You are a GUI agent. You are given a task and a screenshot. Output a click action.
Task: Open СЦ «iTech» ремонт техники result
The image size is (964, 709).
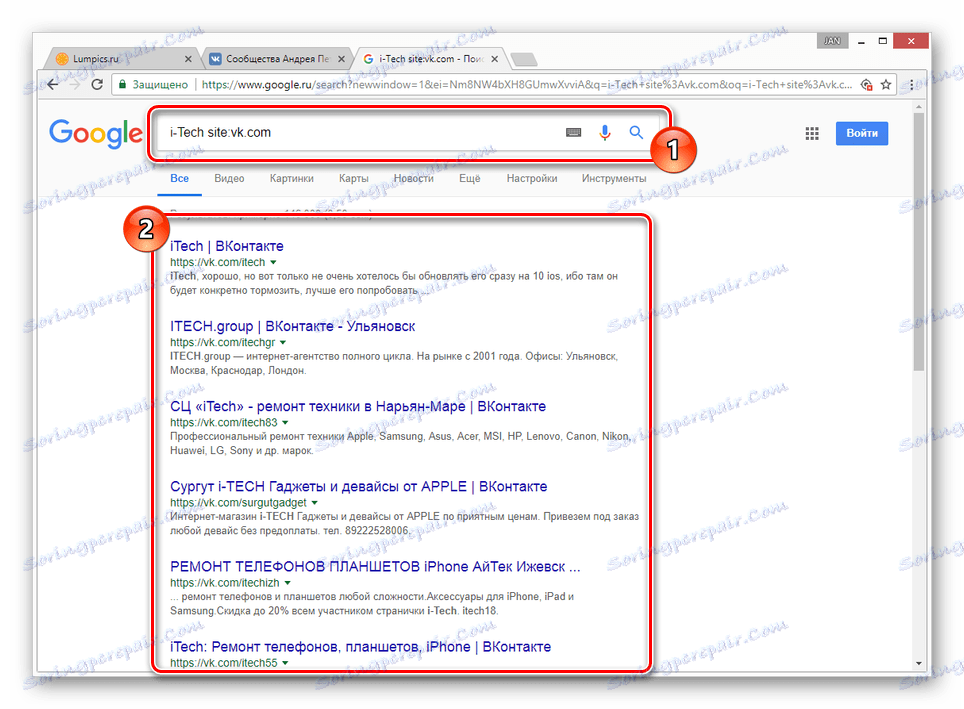pyautogui.click(x=358, y=406)
